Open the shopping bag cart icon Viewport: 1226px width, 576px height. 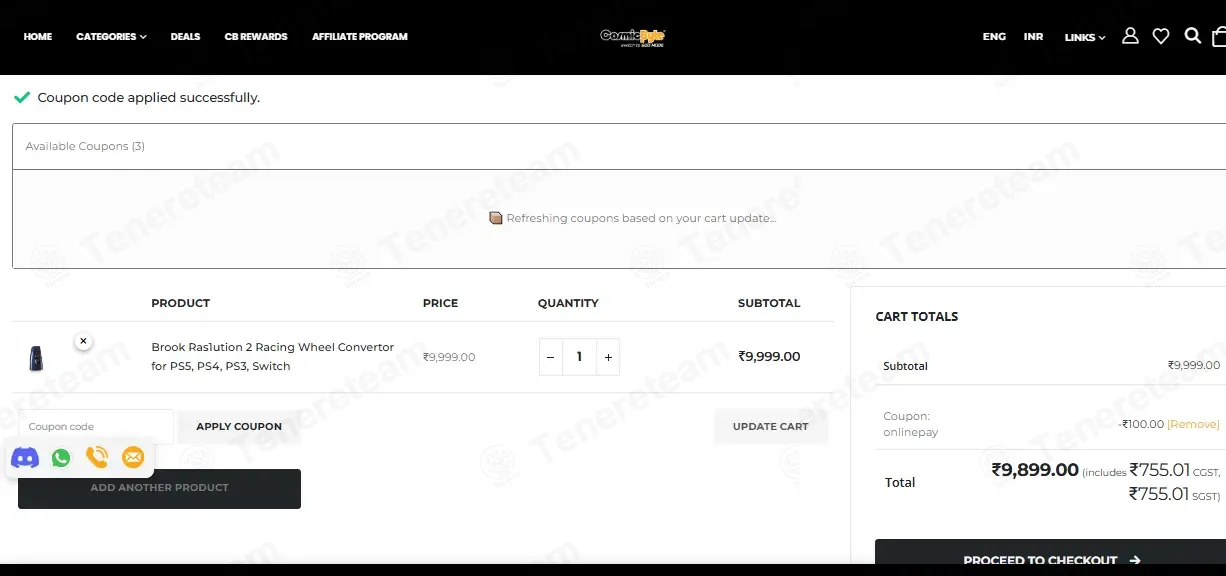point(1219,36)
